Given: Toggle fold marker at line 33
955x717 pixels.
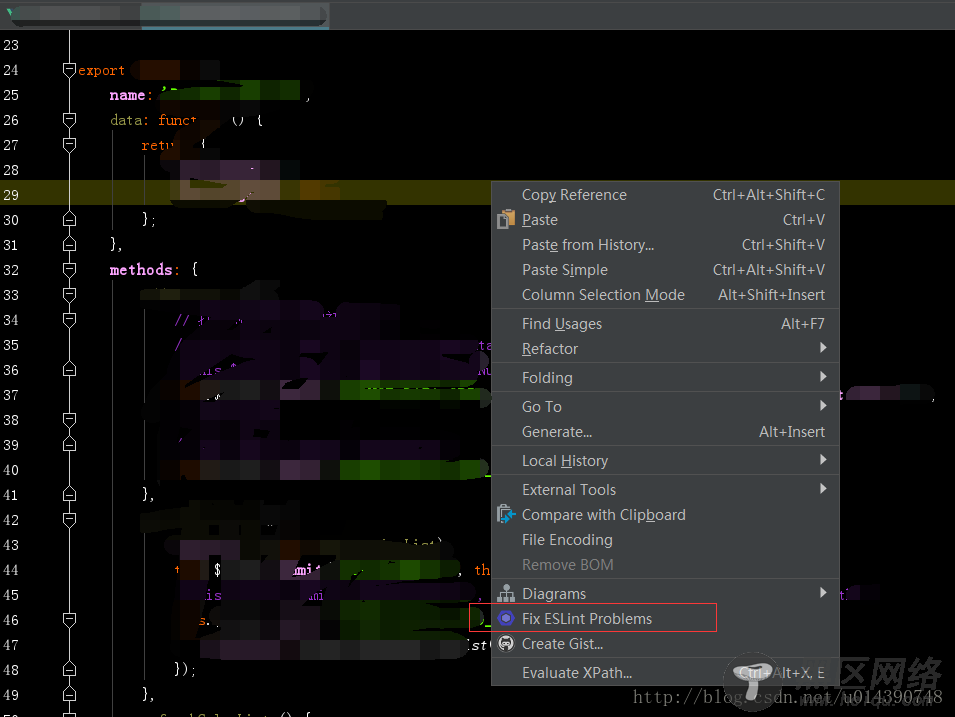Looking at the screenshot, I should tap(69, 295).
